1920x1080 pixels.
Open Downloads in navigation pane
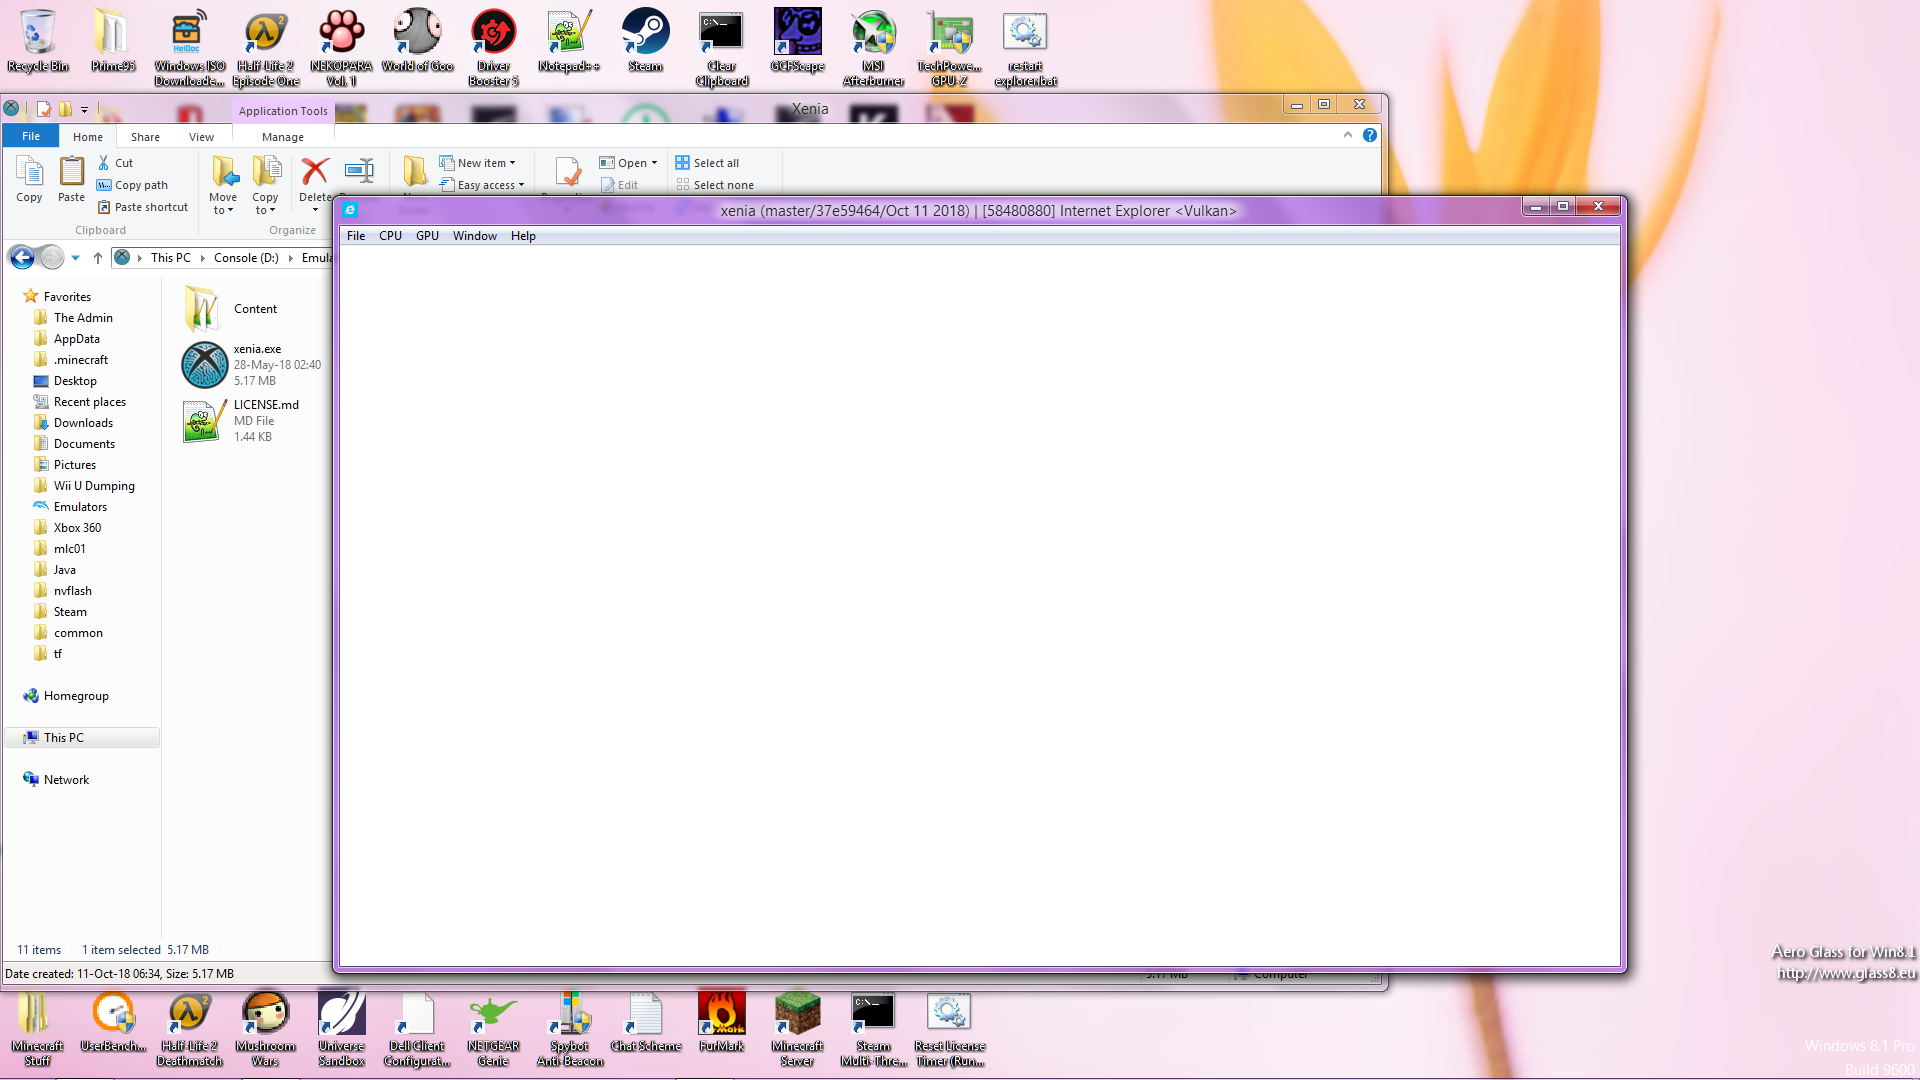point(83,423)
